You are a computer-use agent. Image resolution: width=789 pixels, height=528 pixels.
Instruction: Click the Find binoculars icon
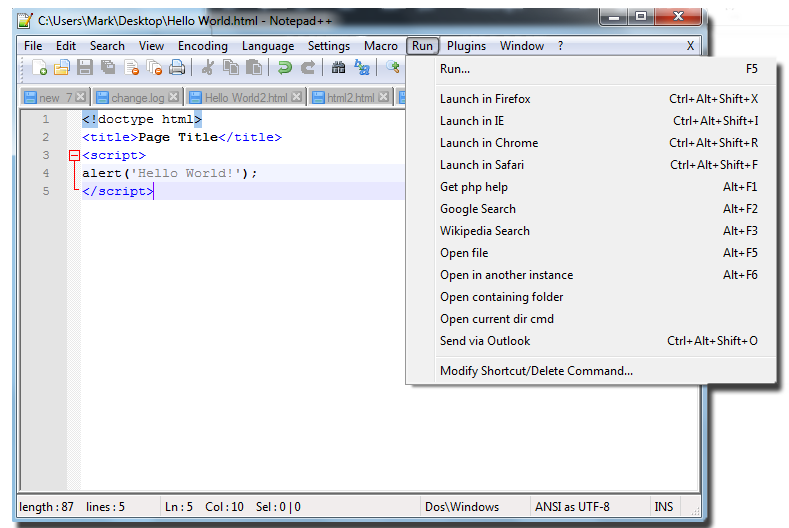(338, 67)
